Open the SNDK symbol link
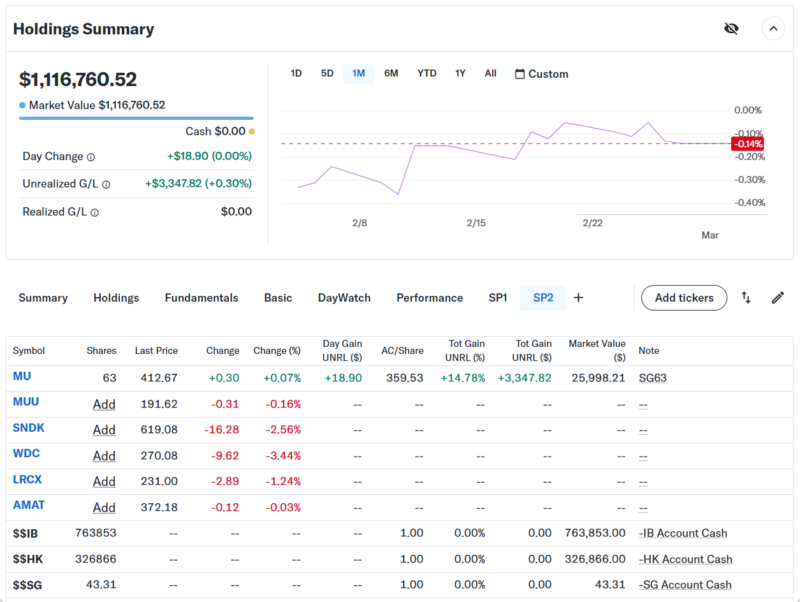 coord(28,428)
